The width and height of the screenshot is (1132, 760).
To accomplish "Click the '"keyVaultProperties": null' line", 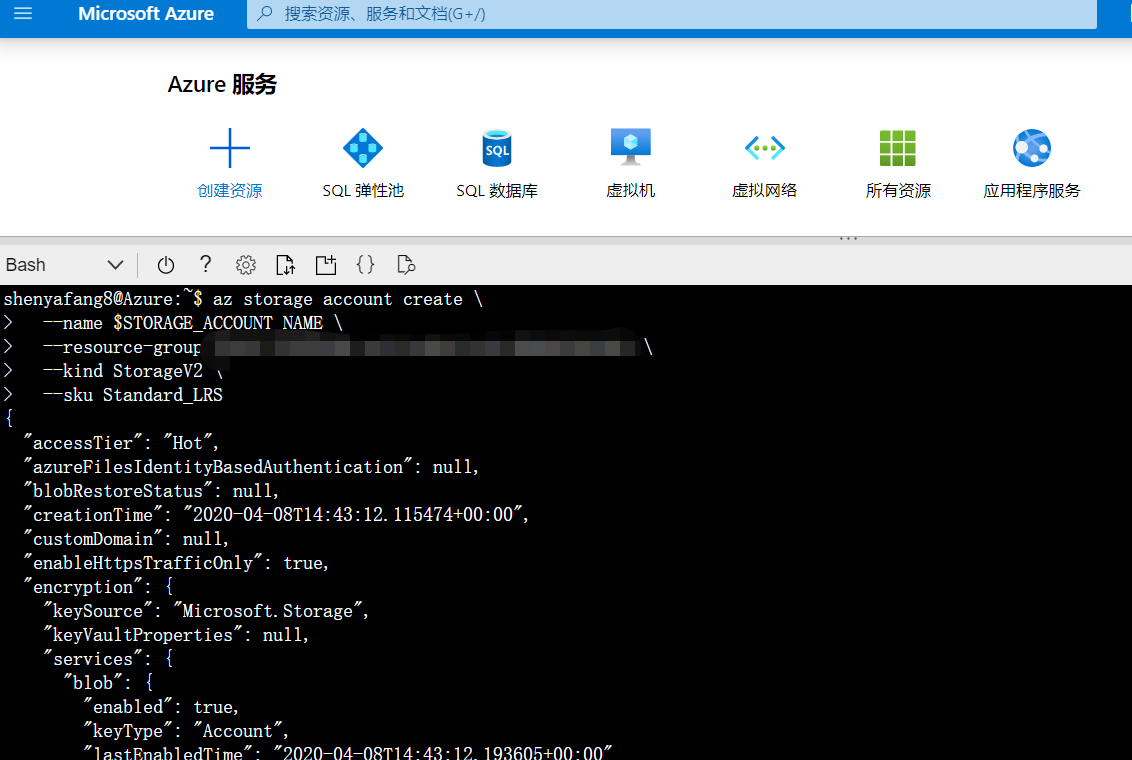I will (x=176, y=635).
